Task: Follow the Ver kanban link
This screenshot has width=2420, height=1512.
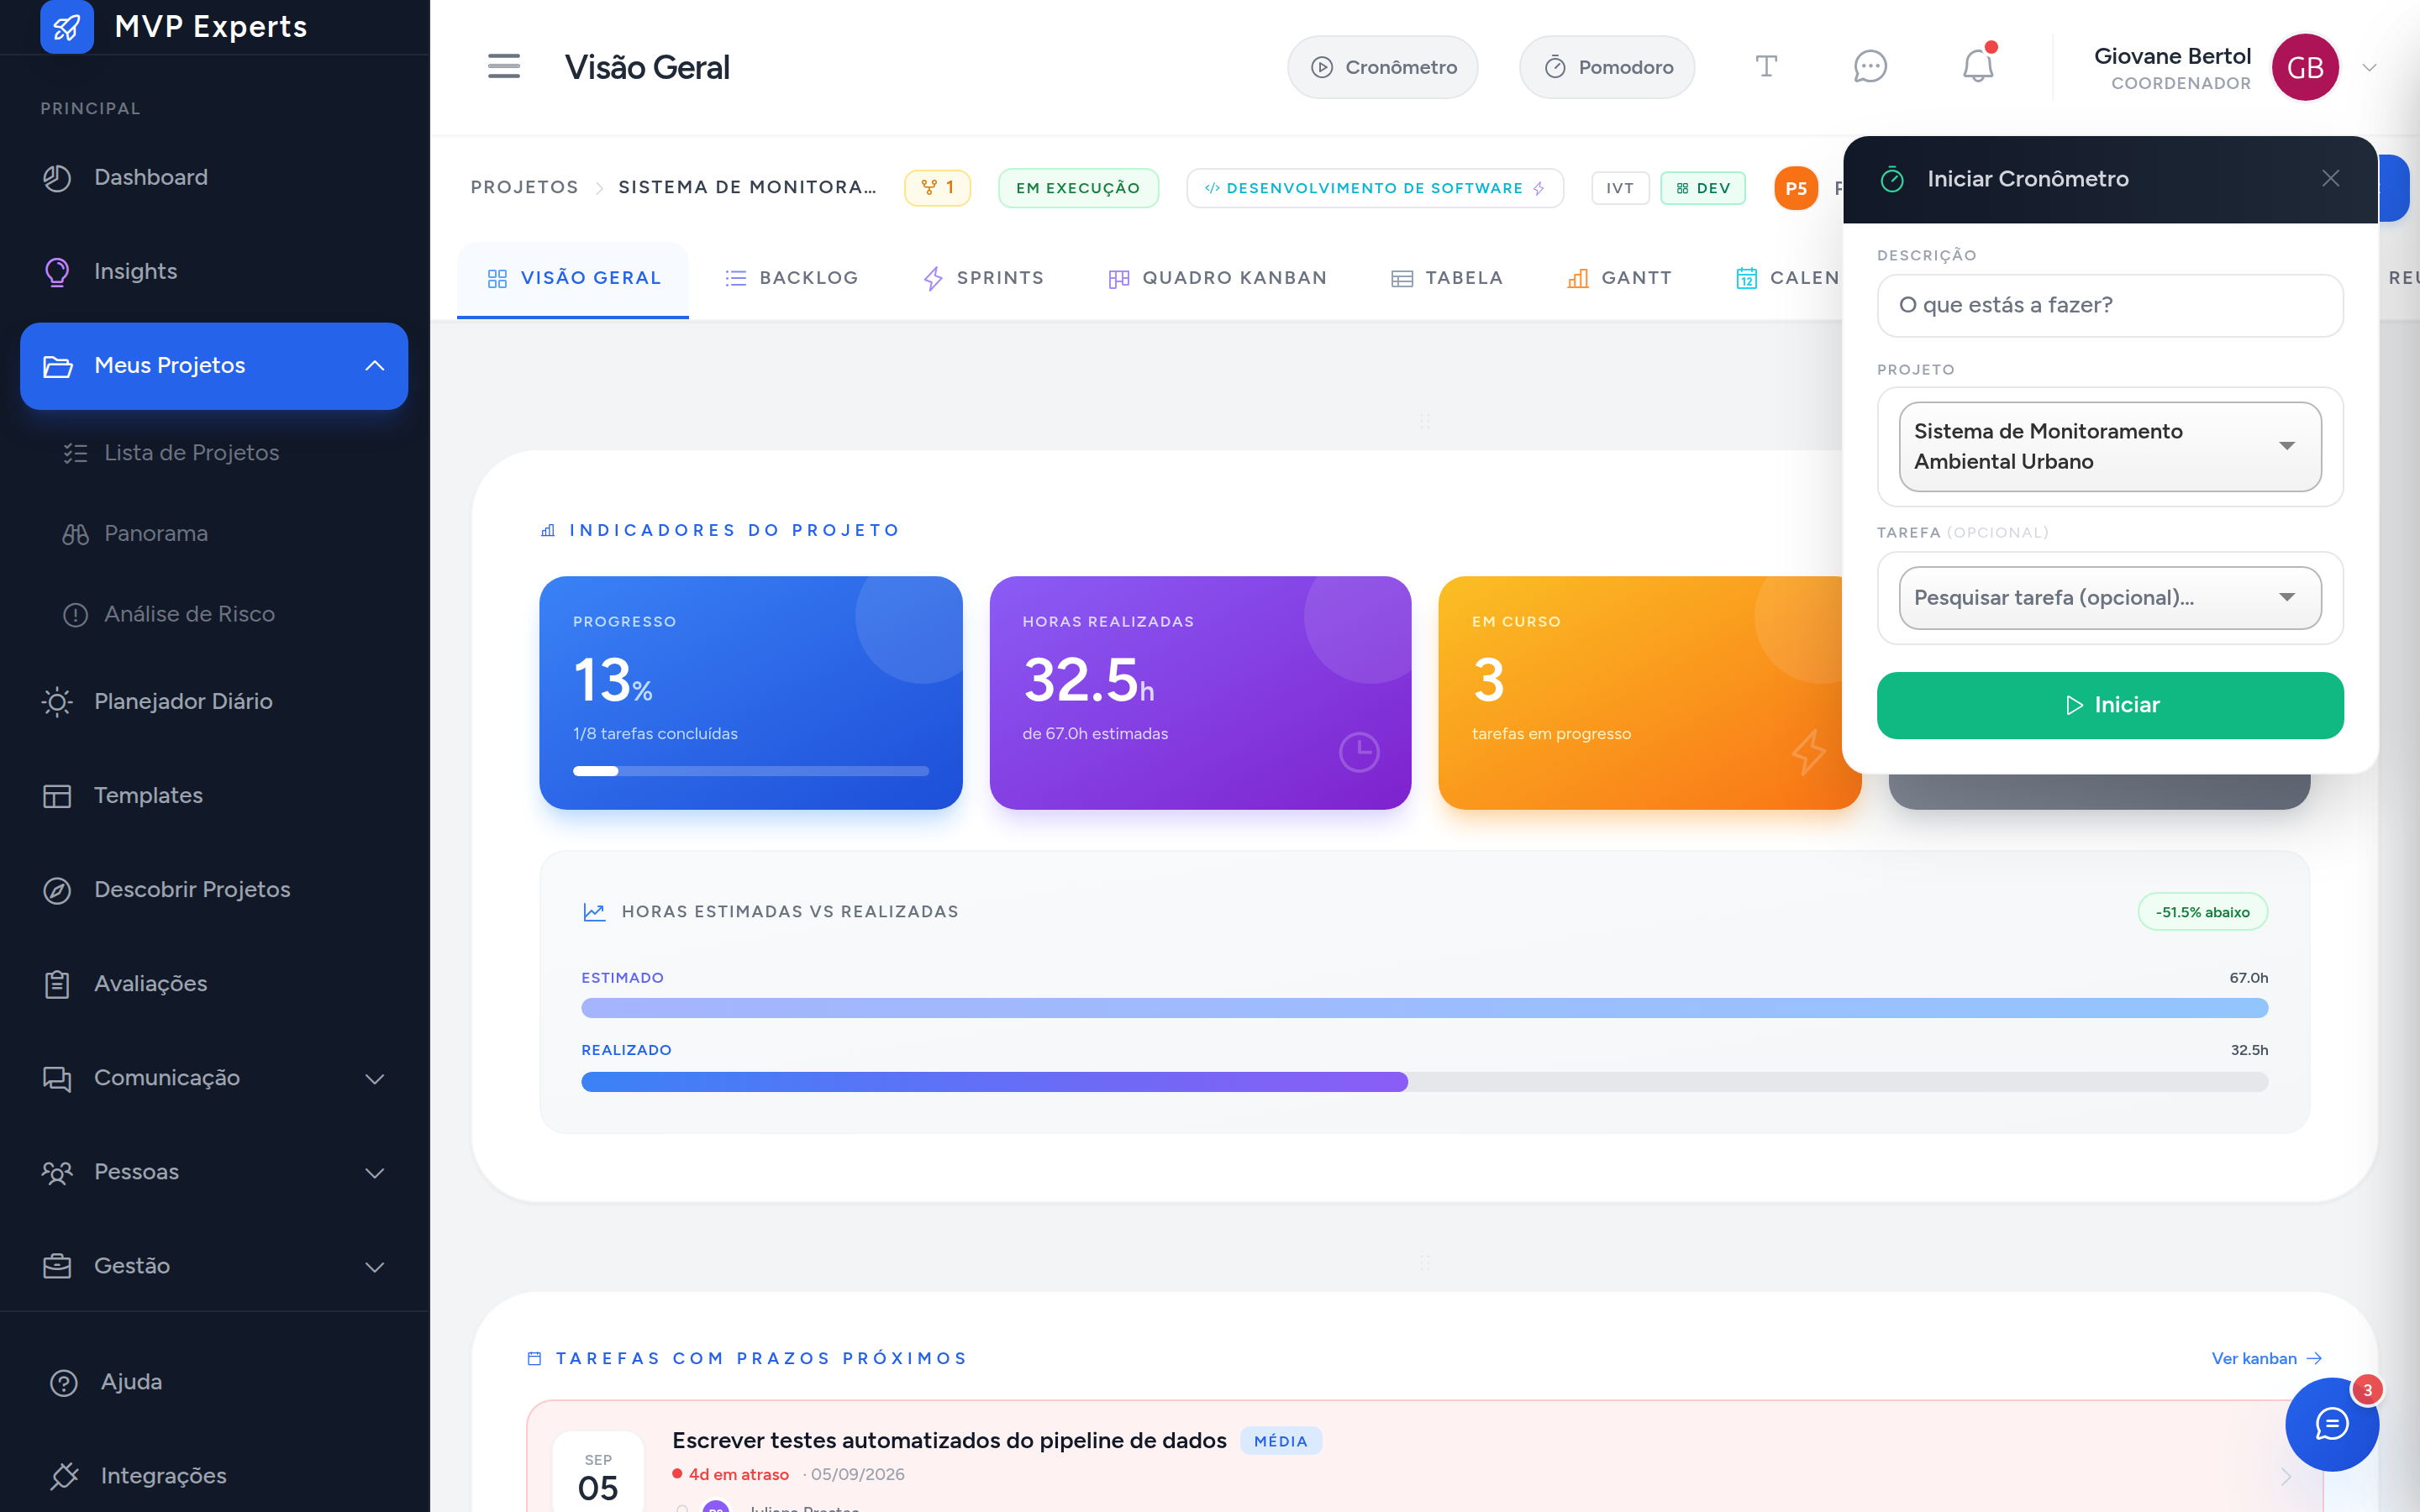Action: tap(2266, 1358)
